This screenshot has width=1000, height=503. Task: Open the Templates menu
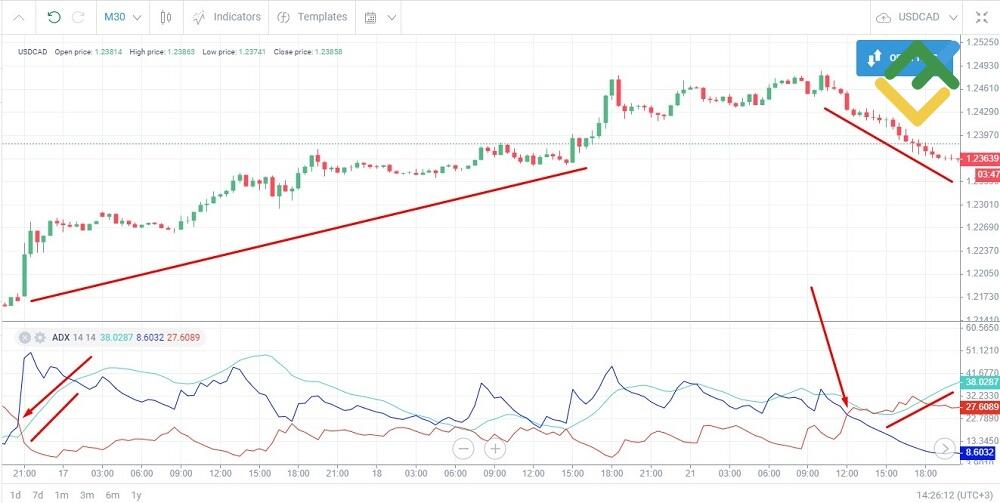point(312,17)
